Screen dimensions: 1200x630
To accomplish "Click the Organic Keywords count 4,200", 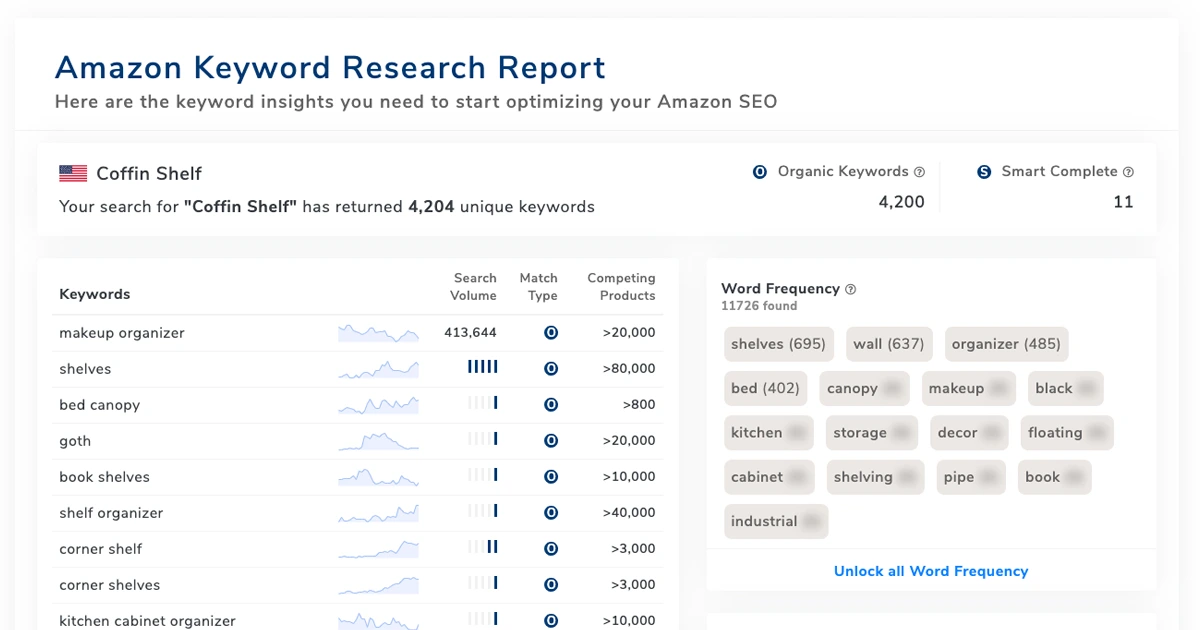I will pos(902,202).
